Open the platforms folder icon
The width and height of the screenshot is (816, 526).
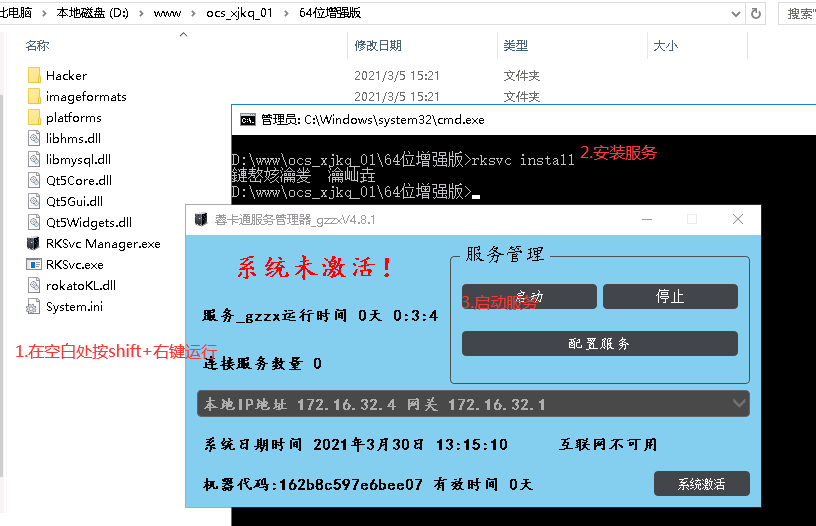pyautogui.click(x=34, y=117)
